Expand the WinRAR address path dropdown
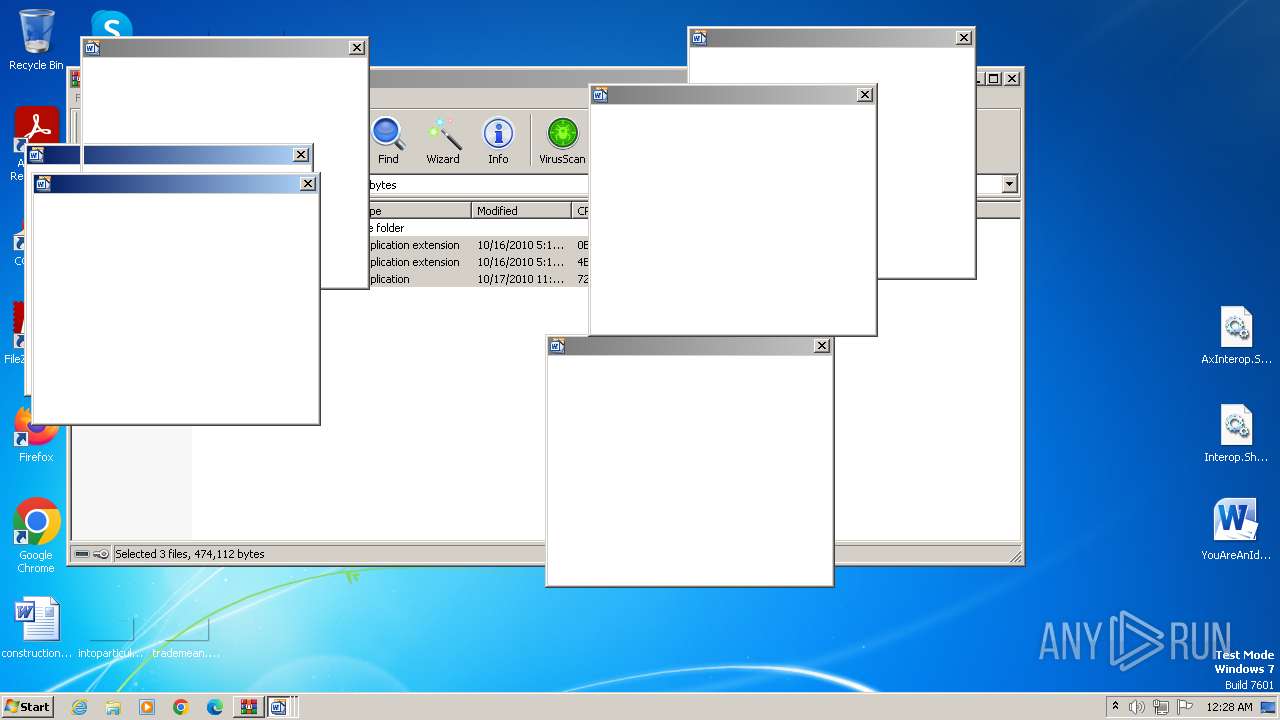This screenshot has width=1280, height=720. (1009, 184)
